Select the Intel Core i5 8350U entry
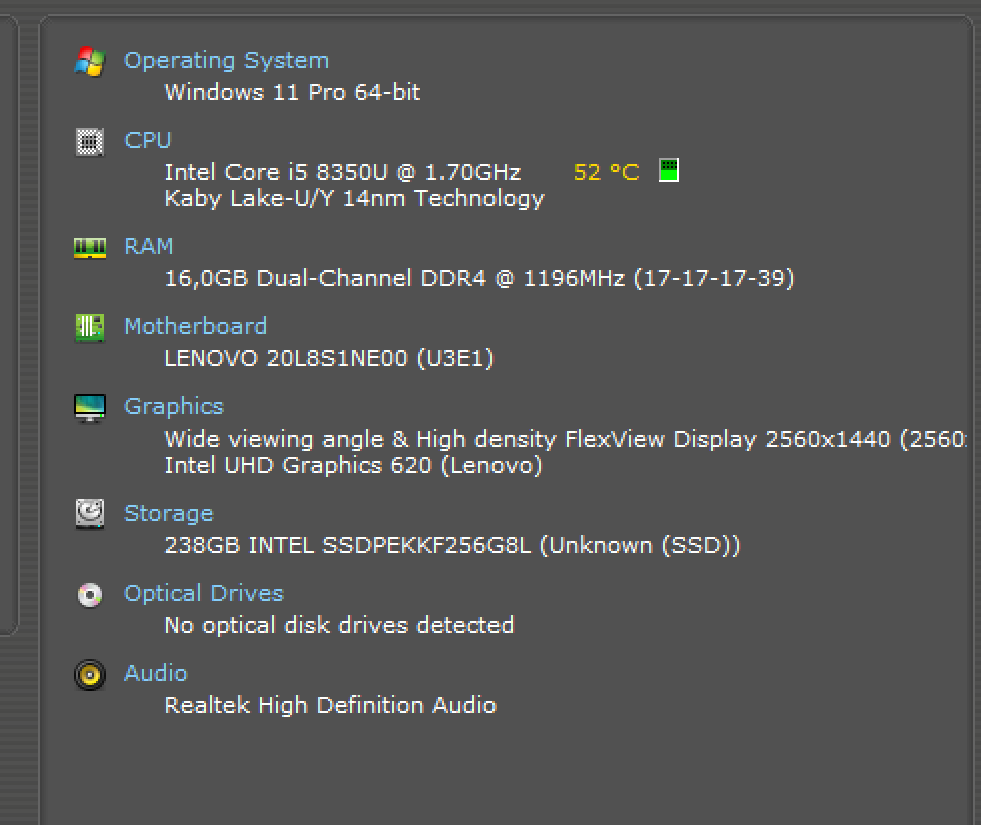 [342, 171]
